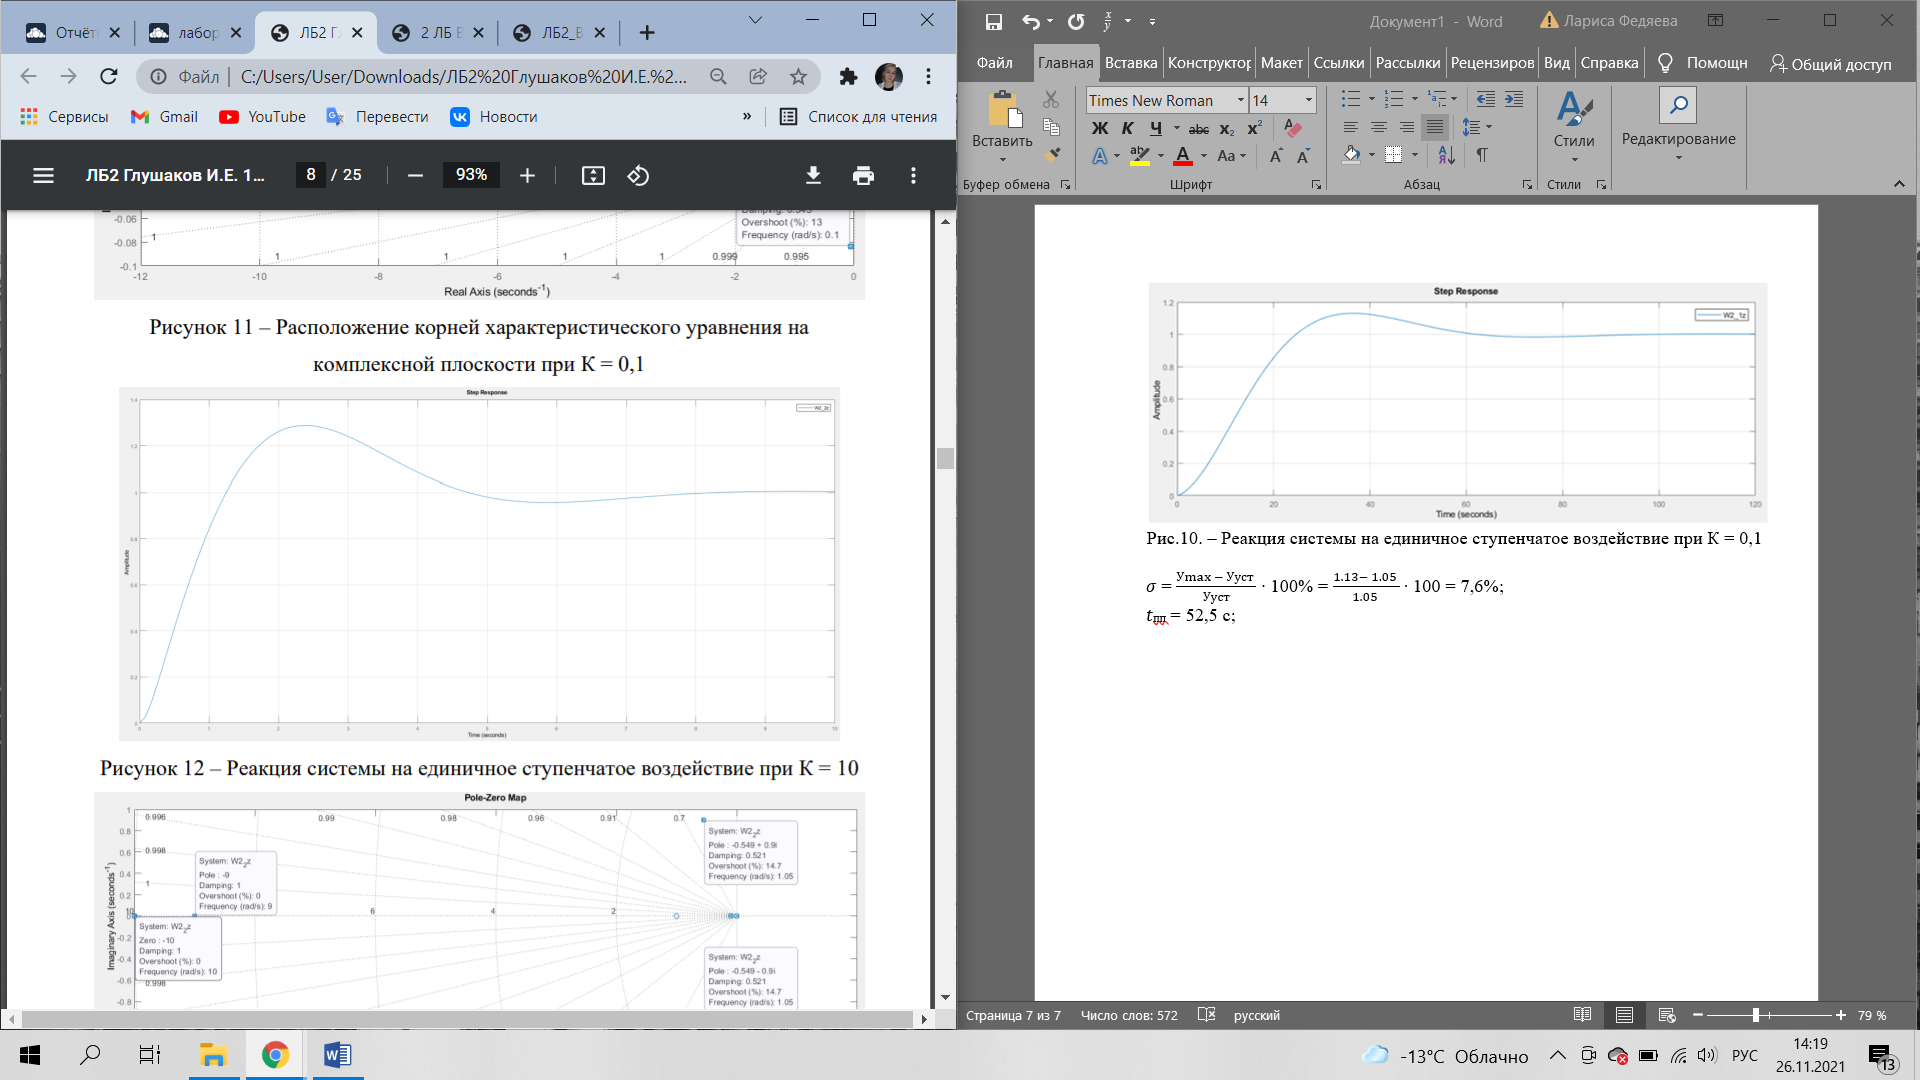Open Word from the Windows taskbar

(x=337, y=1055)
